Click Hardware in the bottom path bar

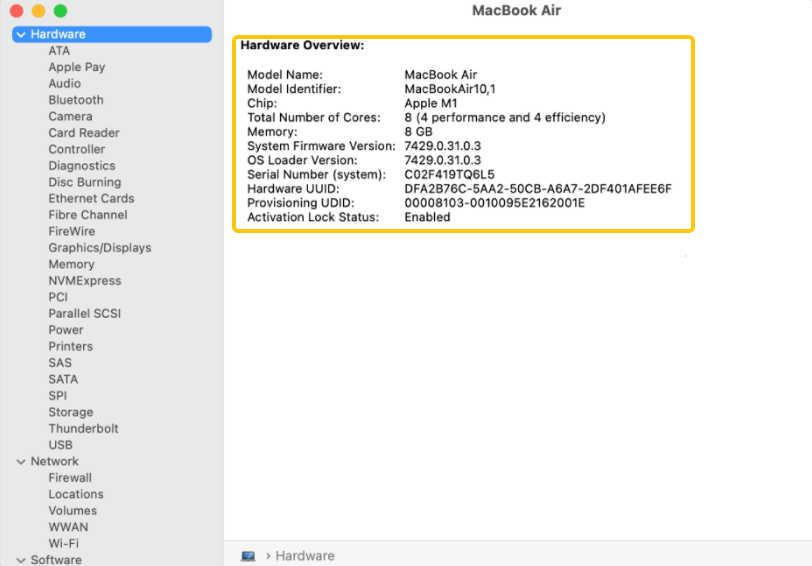(305, 556)
